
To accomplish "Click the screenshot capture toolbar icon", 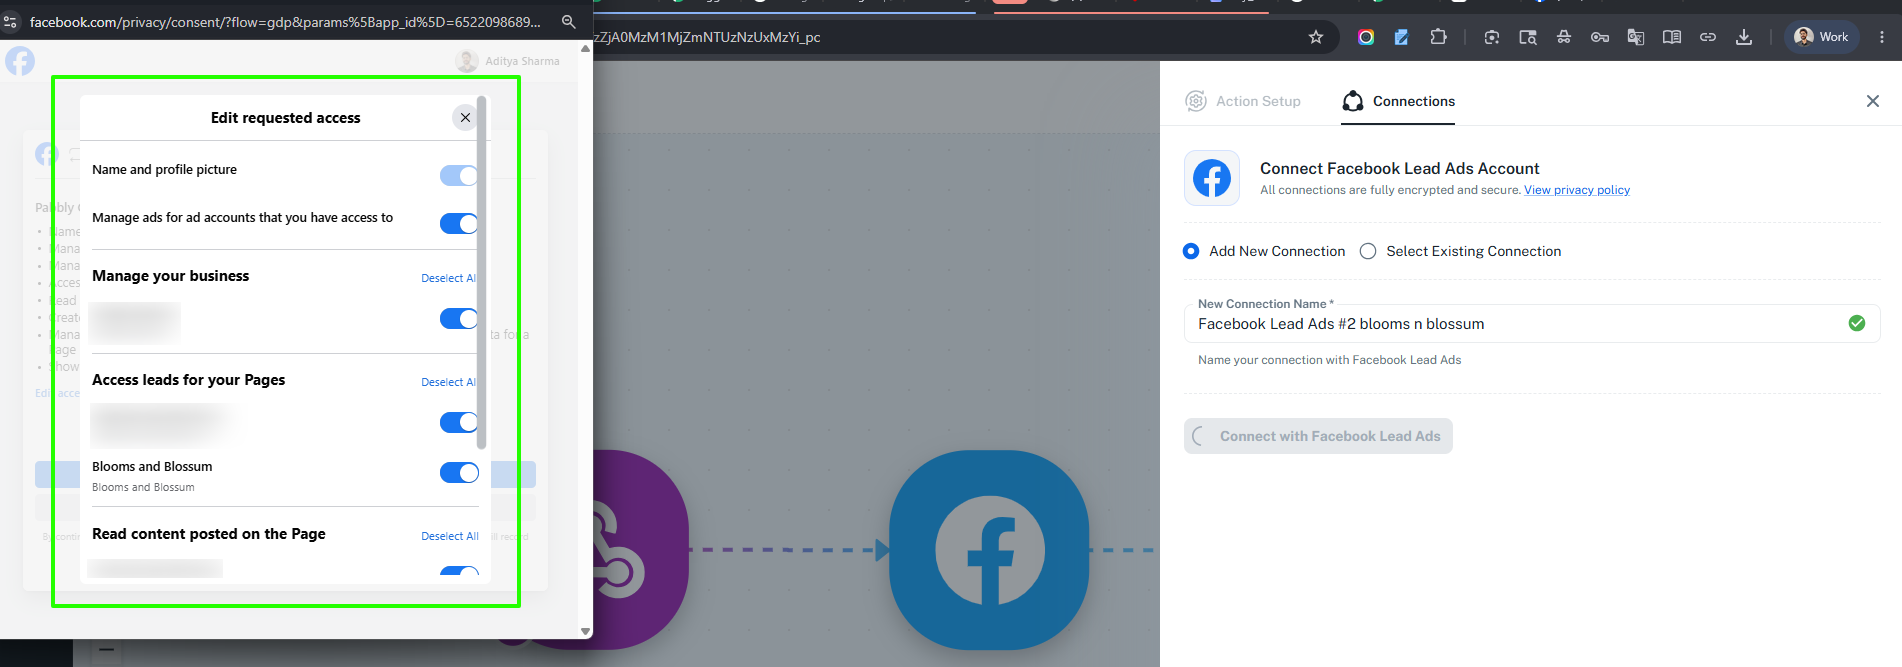I will click(x=1492, y=37).
